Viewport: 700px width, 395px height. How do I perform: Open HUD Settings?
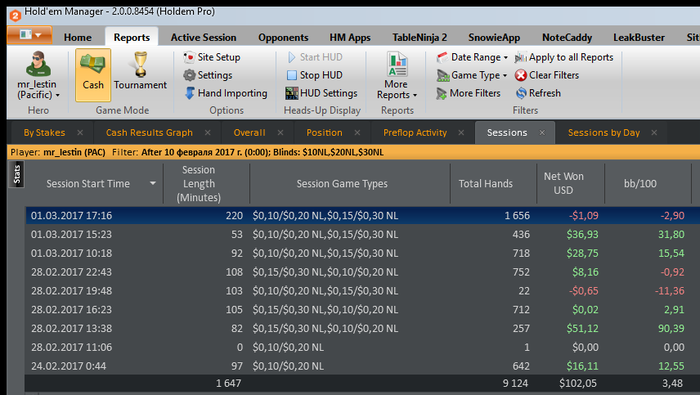(x=322, y=93)
